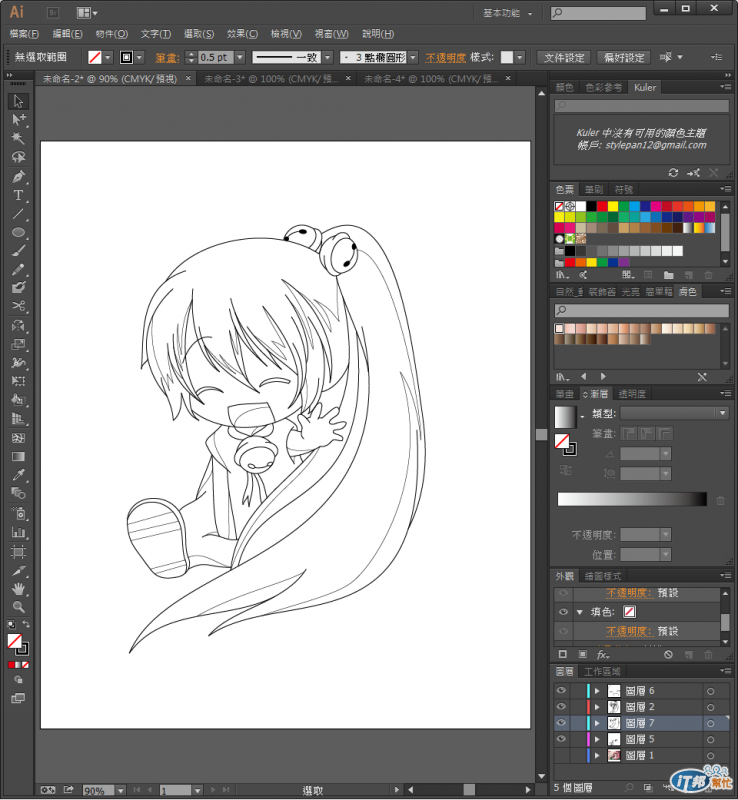The height and width of the screenshot is (800, 738).
Task: Select the Hand tool
Action: pos(18,589)
